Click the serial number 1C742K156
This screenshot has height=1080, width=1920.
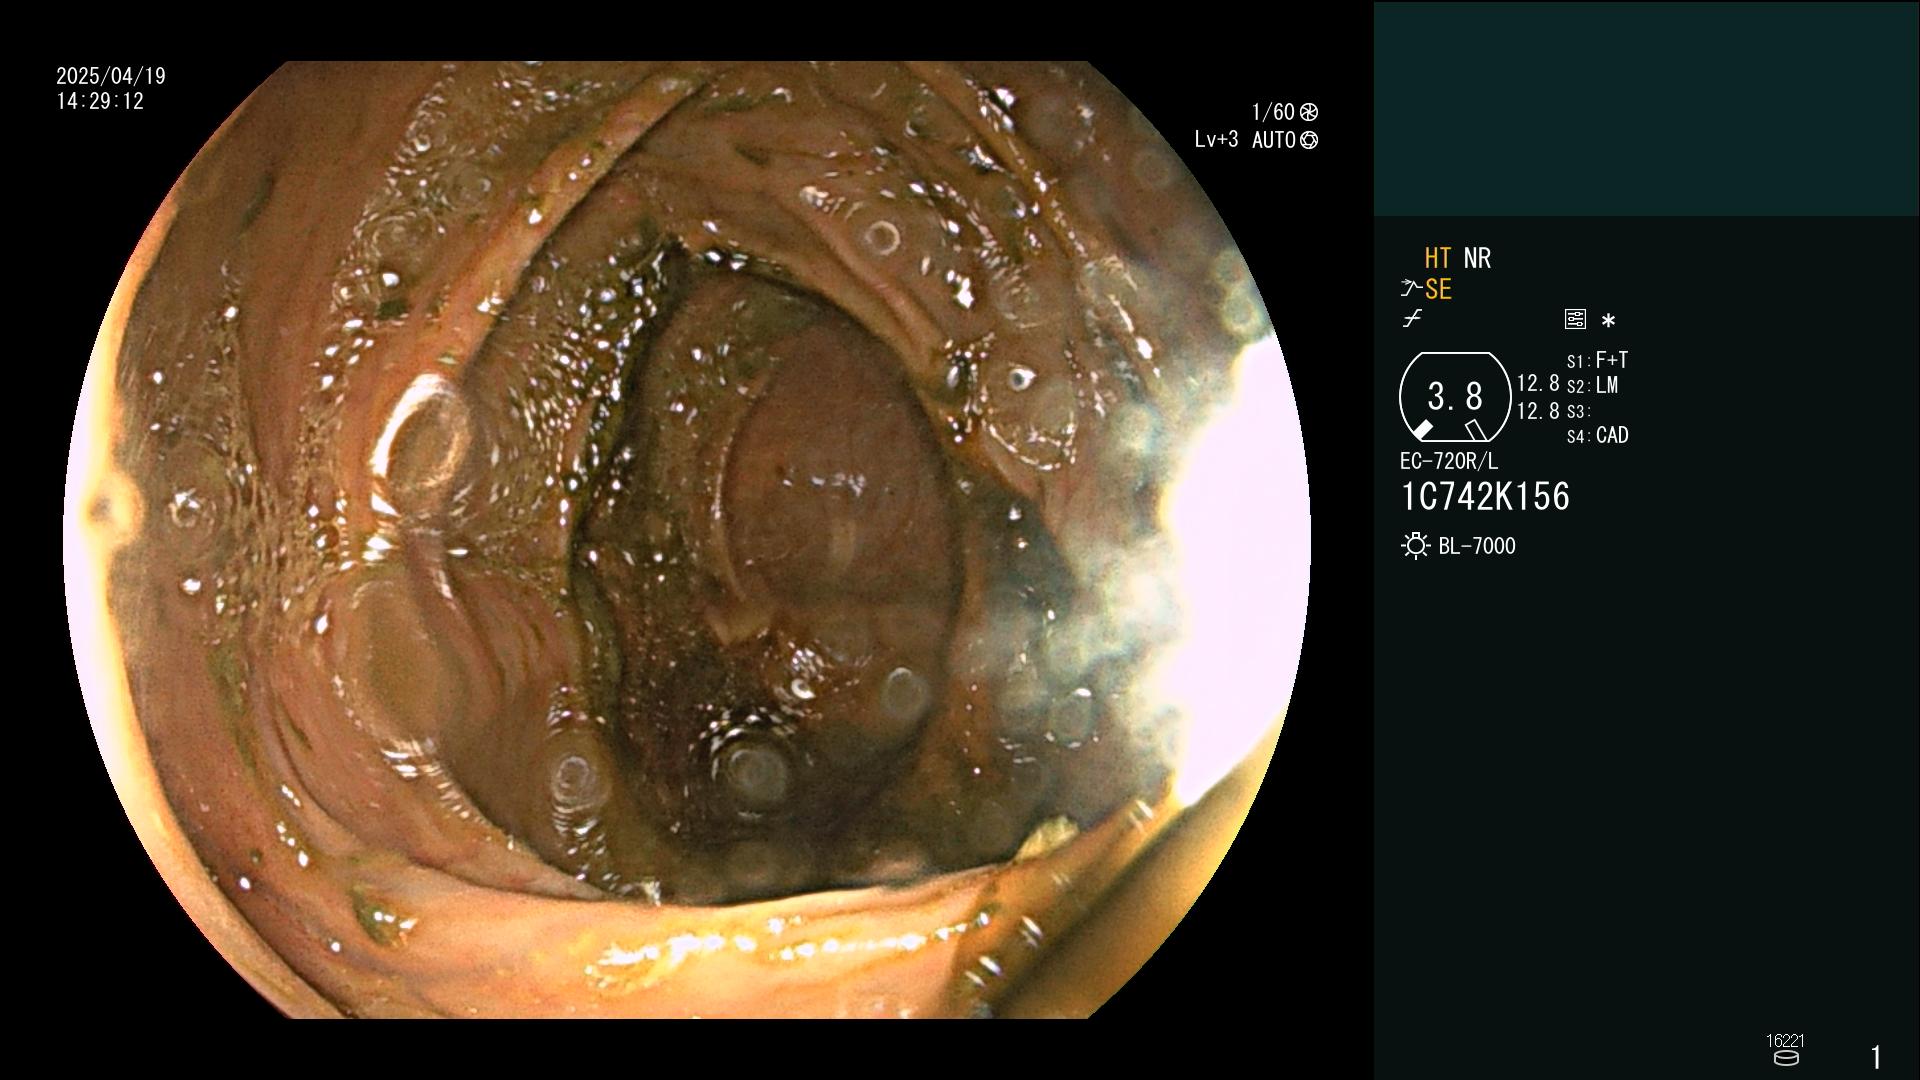click(1485, 497)
